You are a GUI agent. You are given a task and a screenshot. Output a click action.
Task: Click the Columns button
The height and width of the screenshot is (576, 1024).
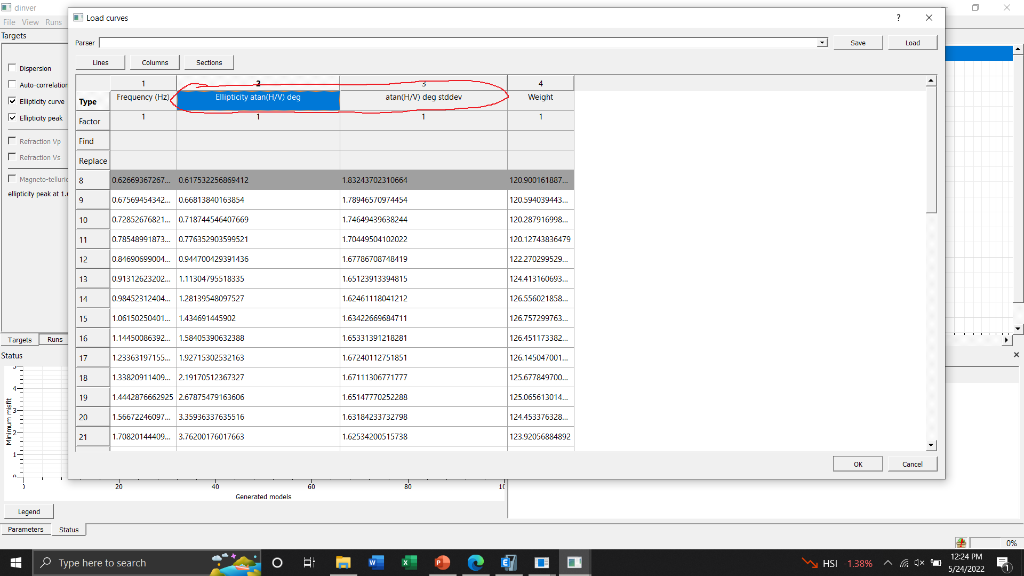tap(155, 62)
